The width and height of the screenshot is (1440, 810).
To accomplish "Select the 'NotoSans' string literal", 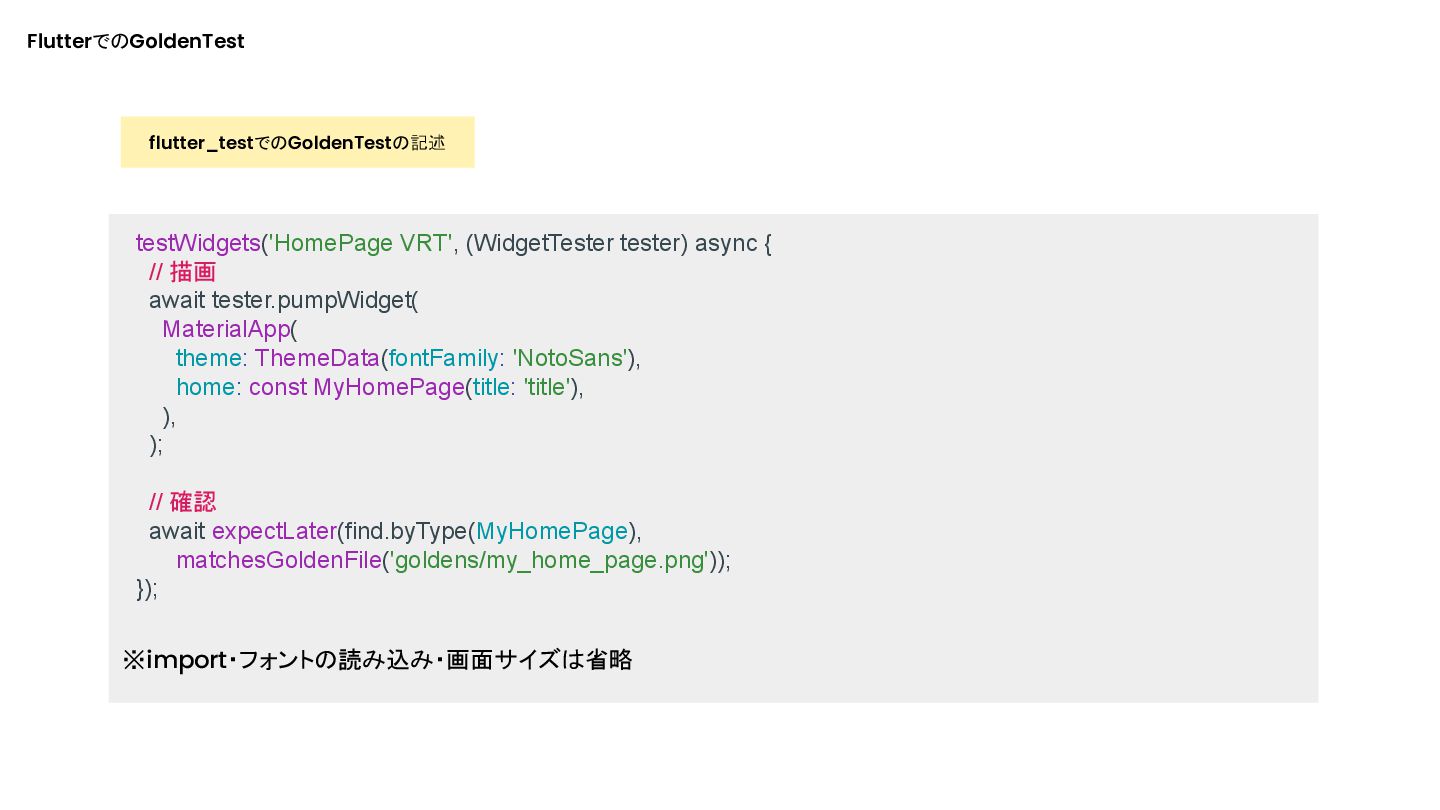I will tap(572, 358).
